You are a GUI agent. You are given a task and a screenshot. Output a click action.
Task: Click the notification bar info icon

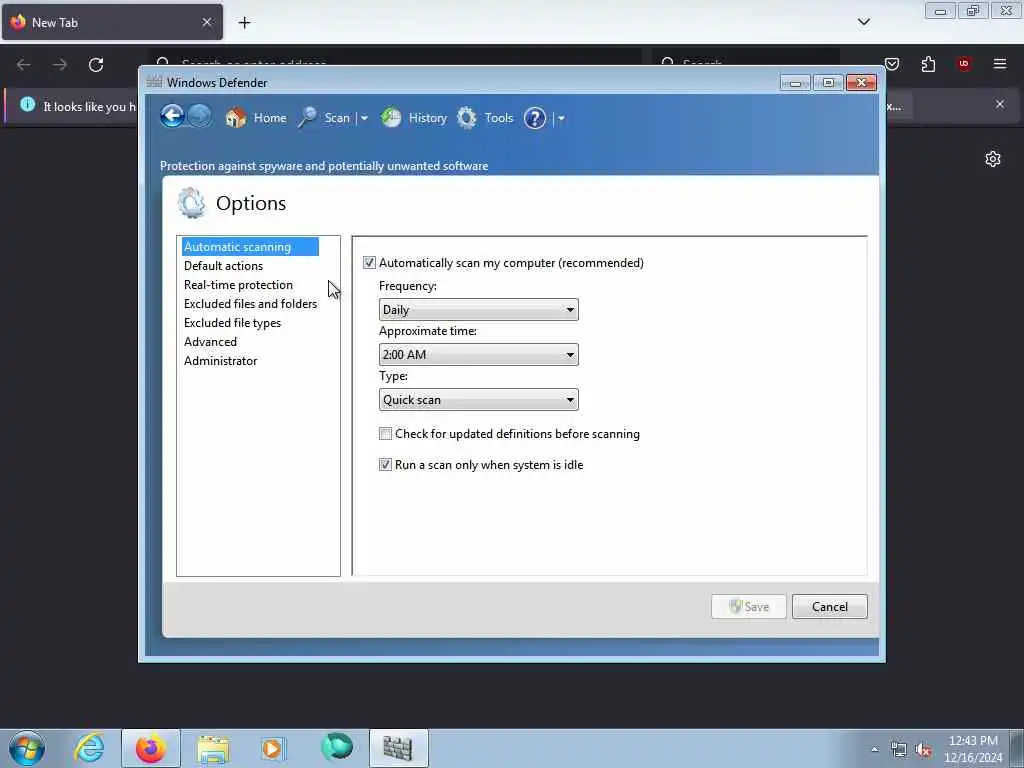(27, 104)
